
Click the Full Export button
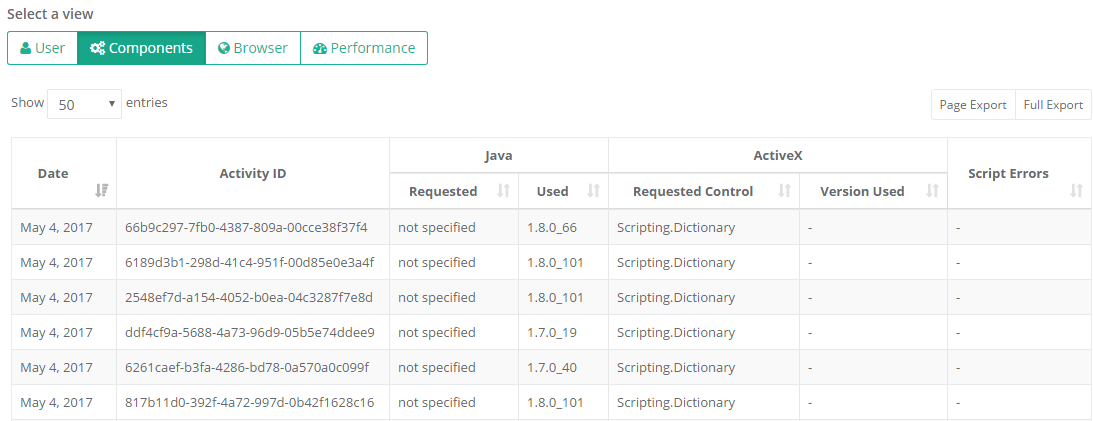1053,105
